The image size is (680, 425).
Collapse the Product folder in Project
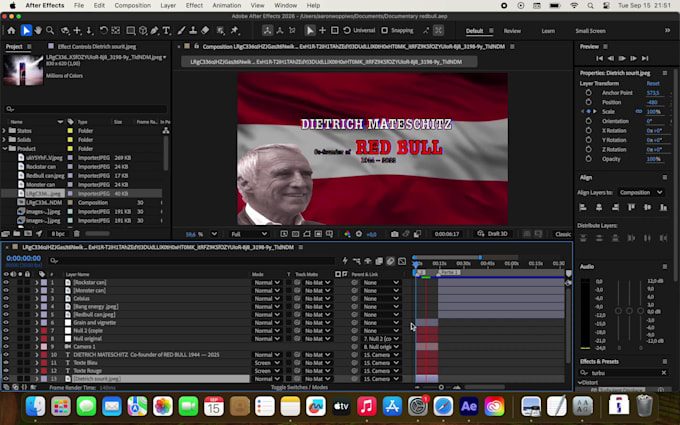4,148
